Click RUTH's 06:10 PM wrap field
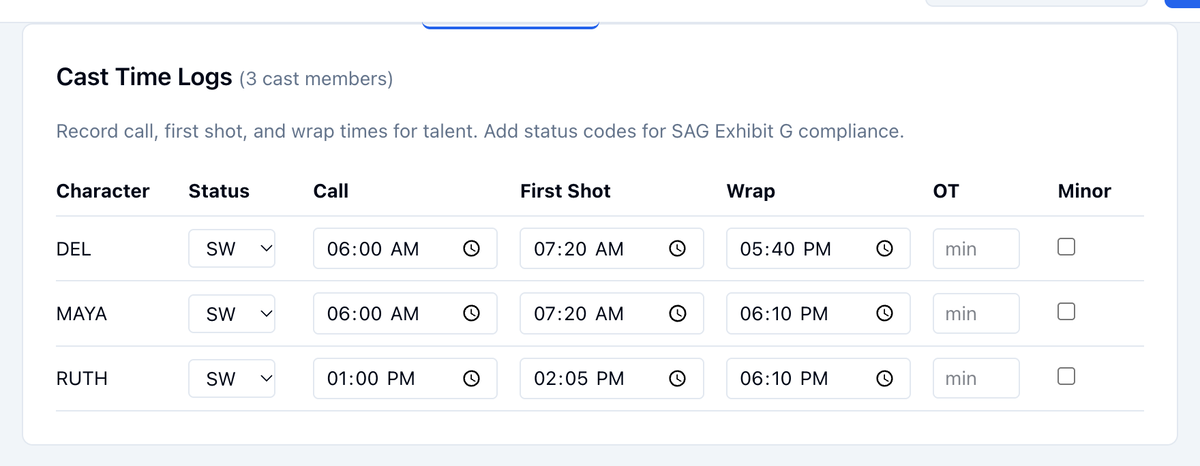Image resolution: width=1200 pixels, height=466 pixels. [819, 379]
